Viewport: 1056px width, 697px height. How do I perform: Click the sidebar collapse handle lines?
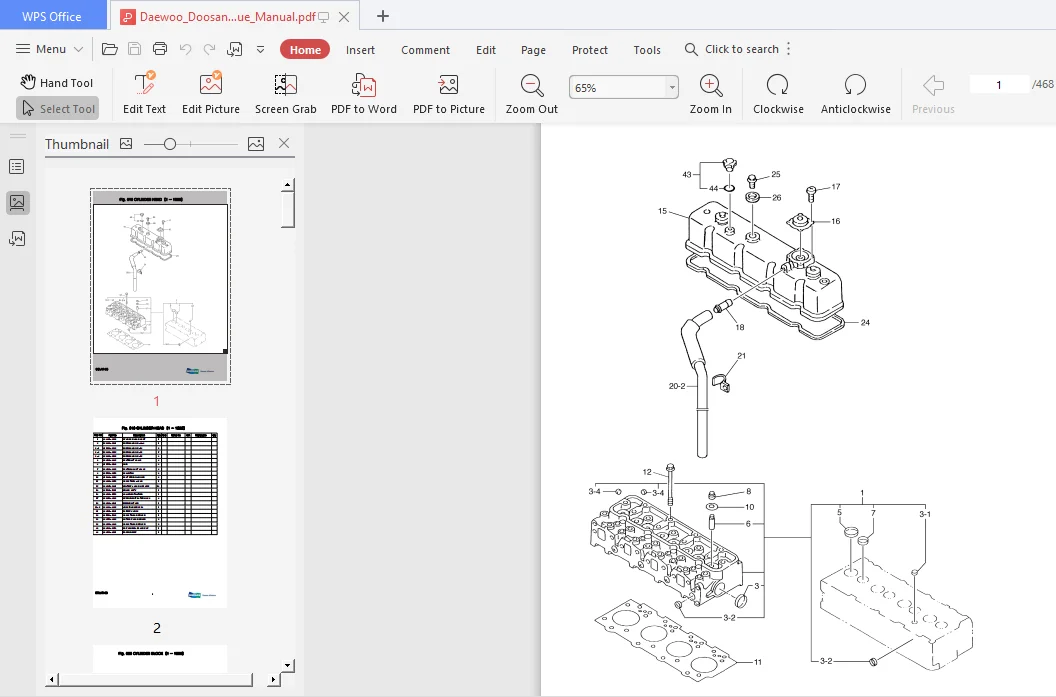click(18, 137)
